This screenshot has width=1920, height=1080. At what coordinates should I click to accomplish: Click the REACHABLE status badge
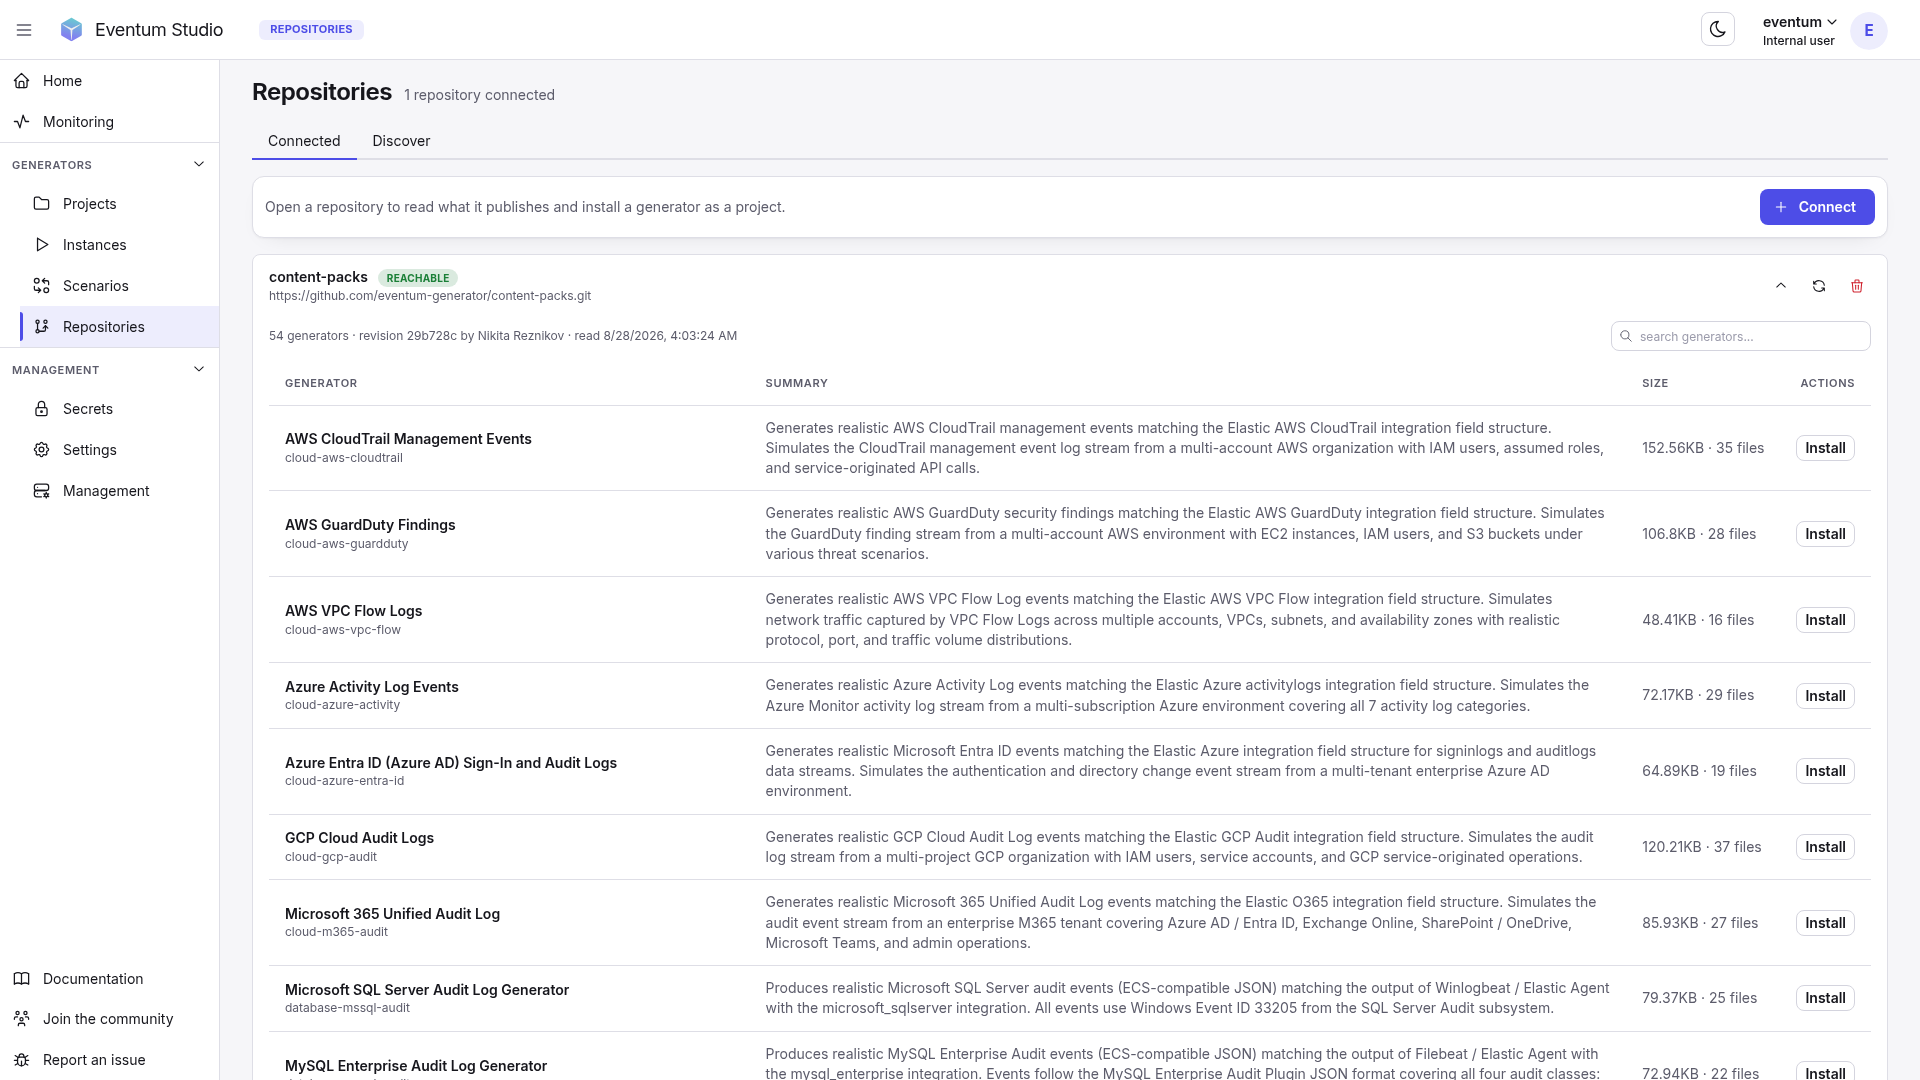[x=418, y=278]
